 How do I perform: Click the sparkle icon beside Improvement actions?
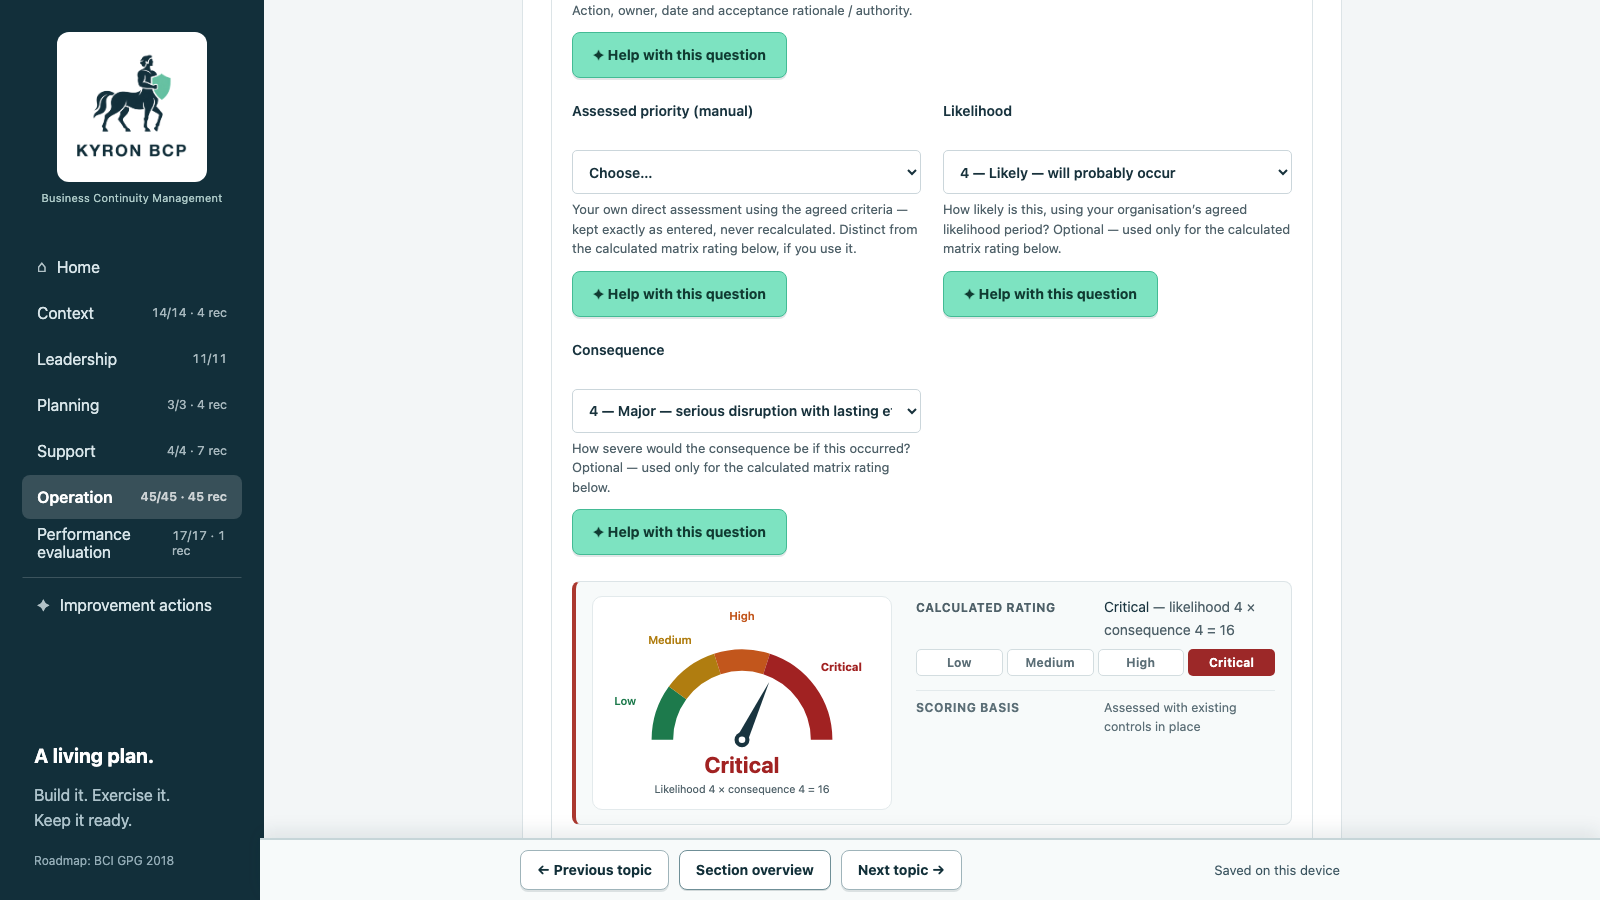(x=43, y=605)
